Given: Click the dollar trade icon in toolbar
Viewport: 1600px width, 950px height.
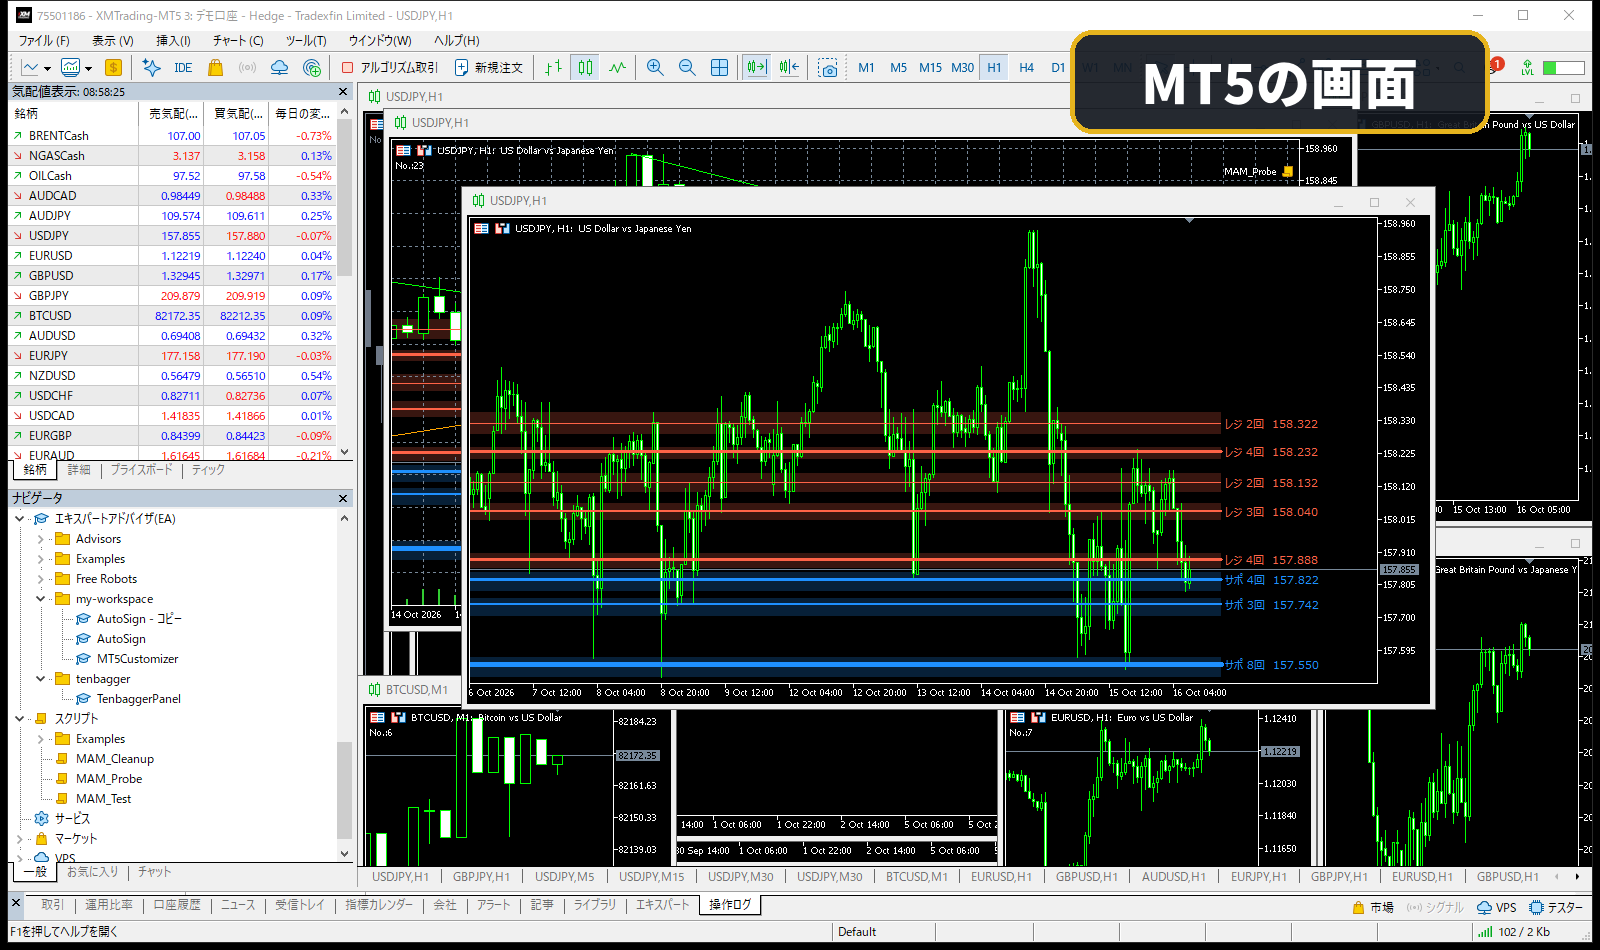Looking at the screenshot, I should coord(113,68).
